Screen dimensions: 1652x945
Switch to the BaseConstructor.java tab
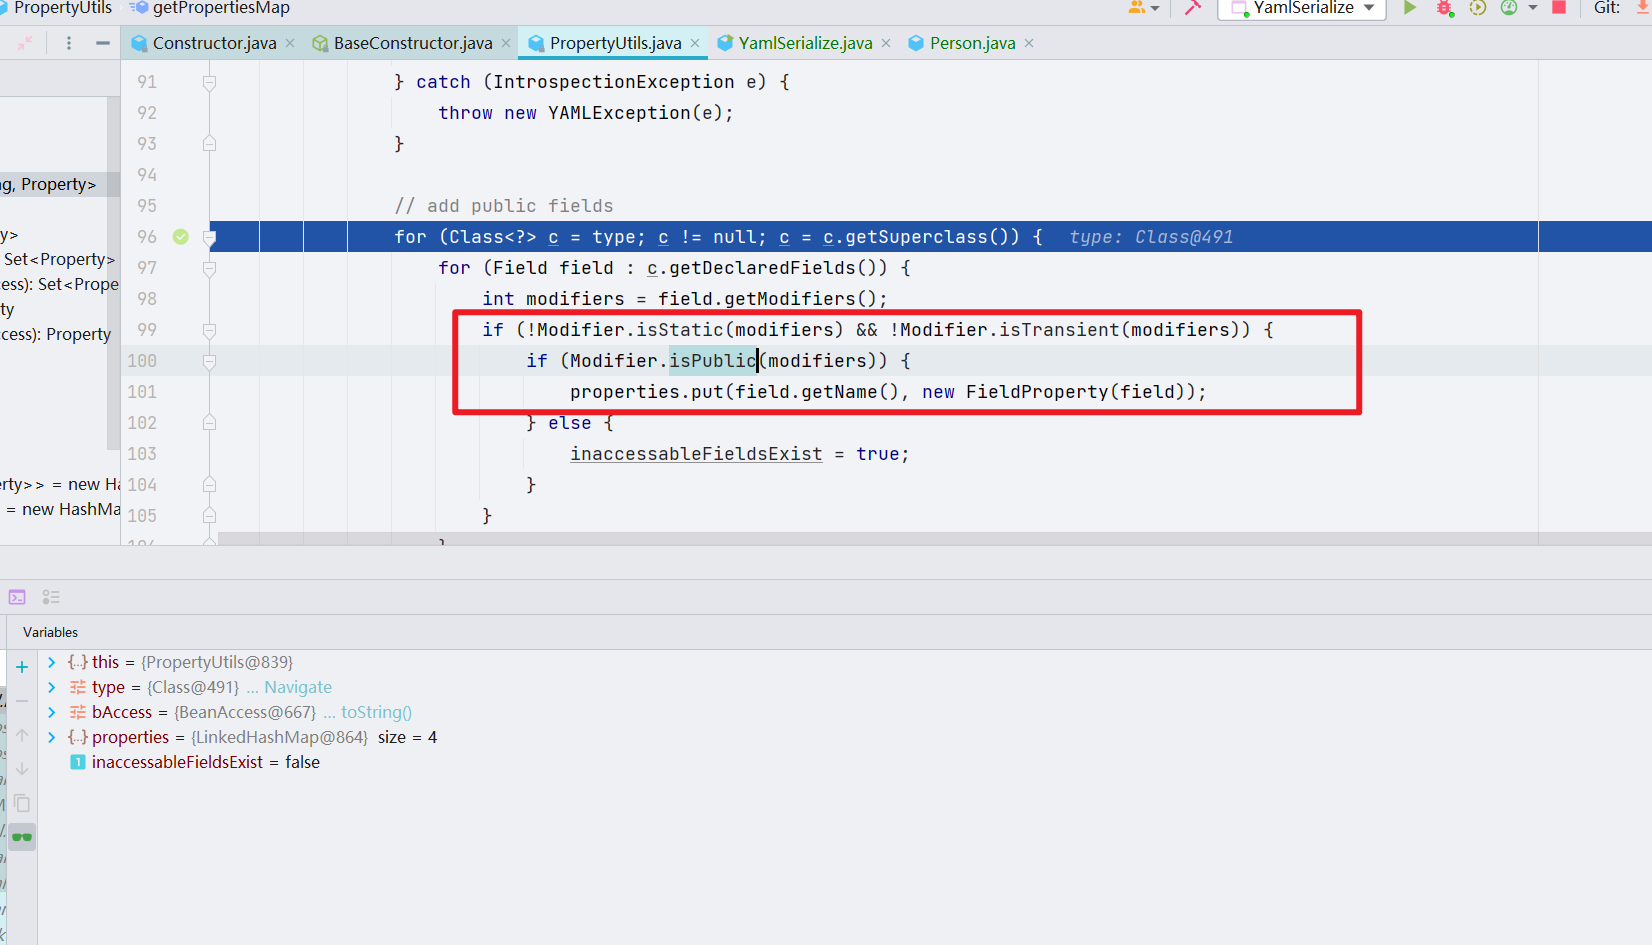412,43
